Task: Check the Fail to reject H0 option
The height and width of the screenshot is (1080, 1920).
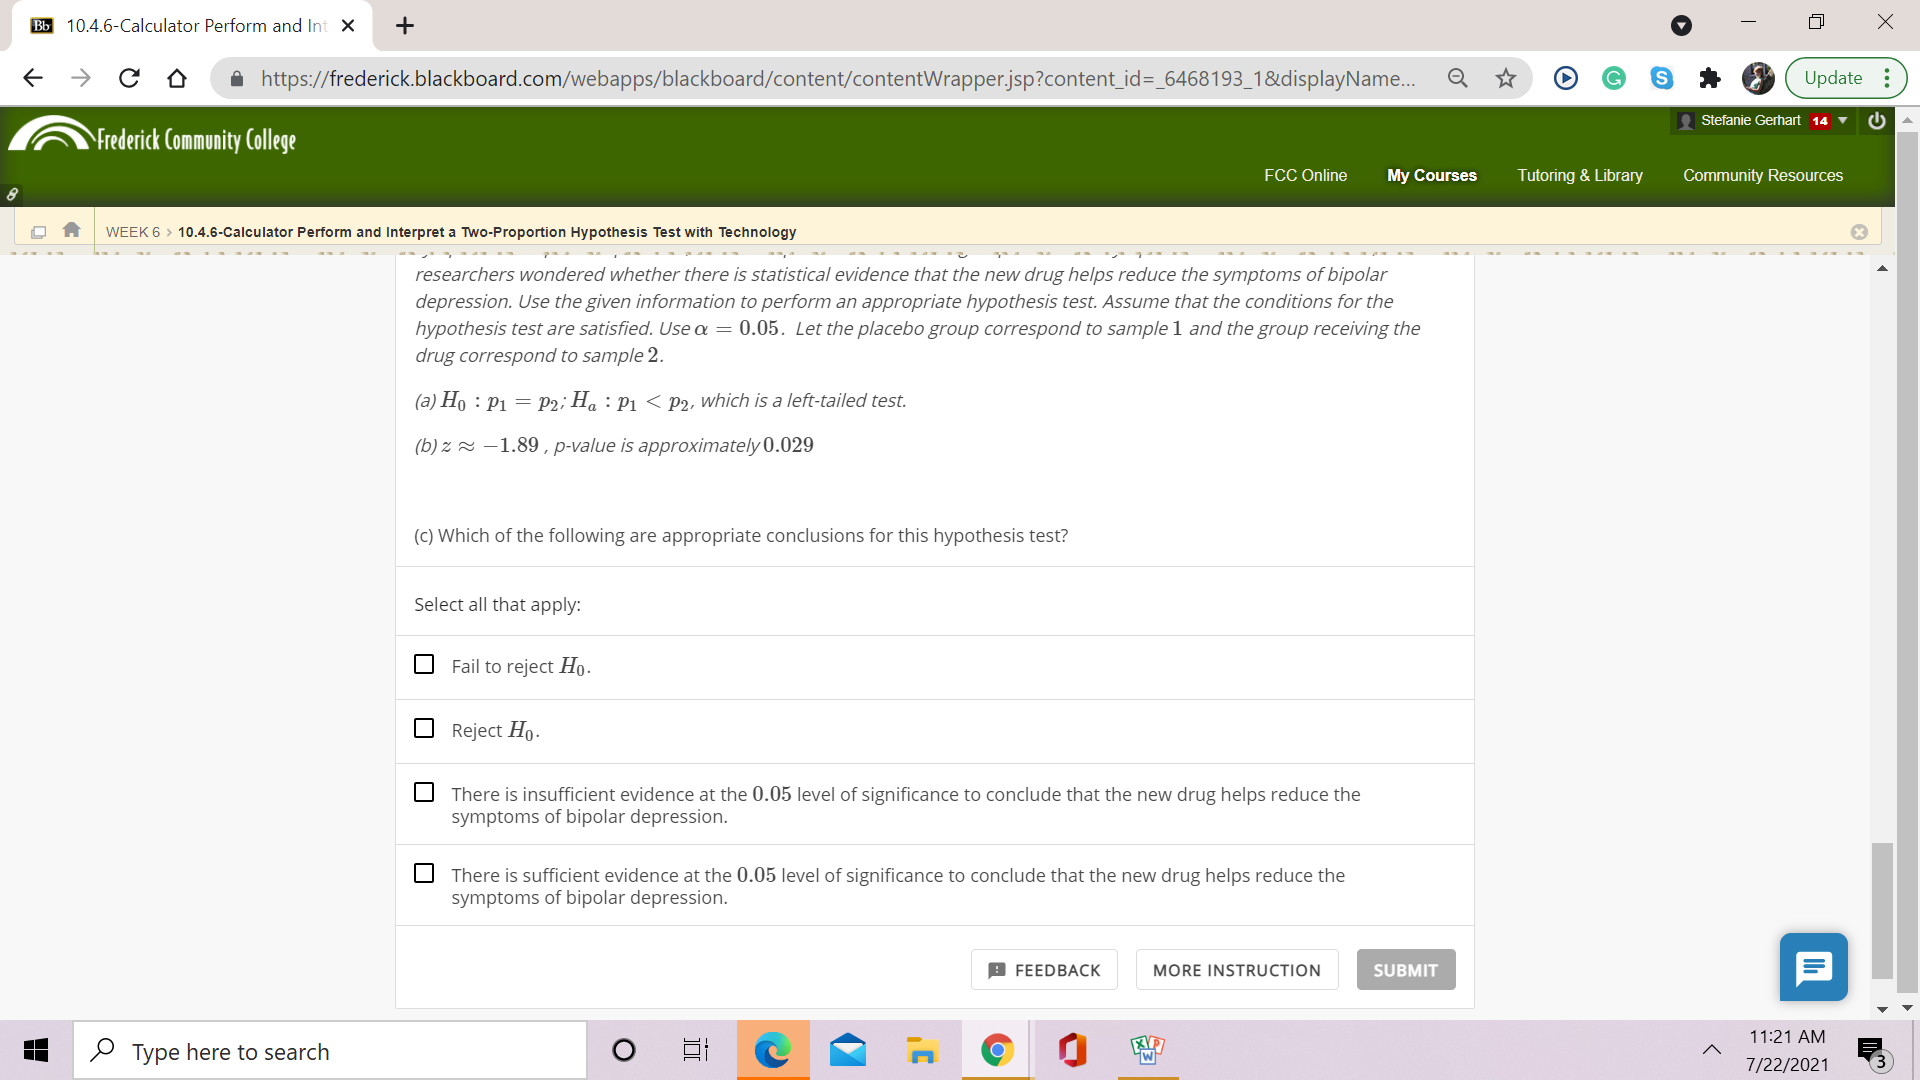Action: (x=424, y=665)
